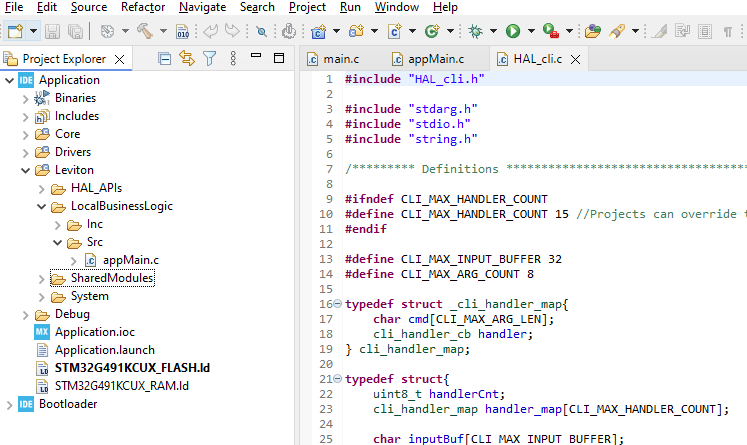The image size is (747, 445).
Task: Open the New C source file dropdown arrow
Action: pyautogui.click(x=413, y=31)
